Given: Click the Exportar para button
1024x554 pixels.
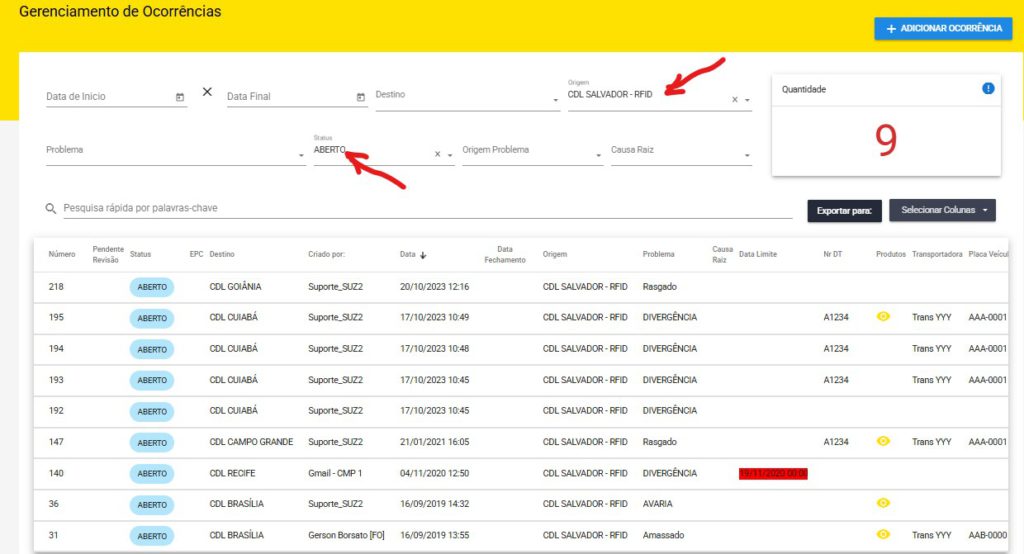Looking at the screenshot, I should pos(844,211).
